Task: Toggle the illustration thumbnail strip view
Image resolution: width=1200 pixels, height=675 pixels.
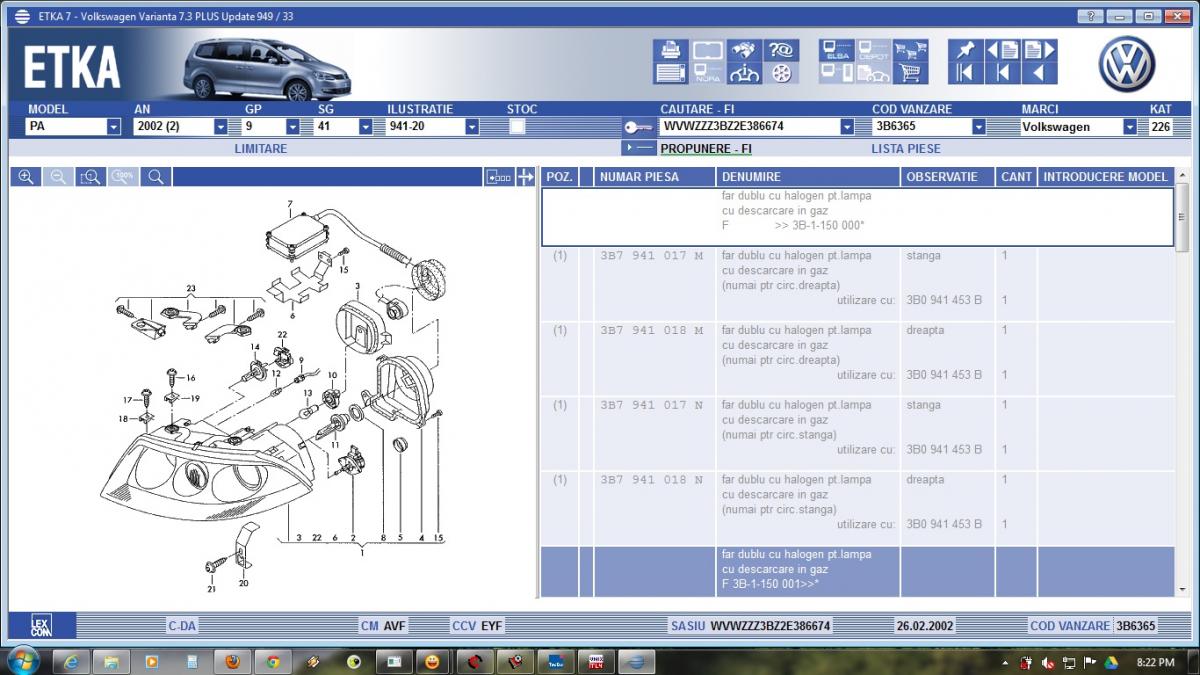Action: 498,177
